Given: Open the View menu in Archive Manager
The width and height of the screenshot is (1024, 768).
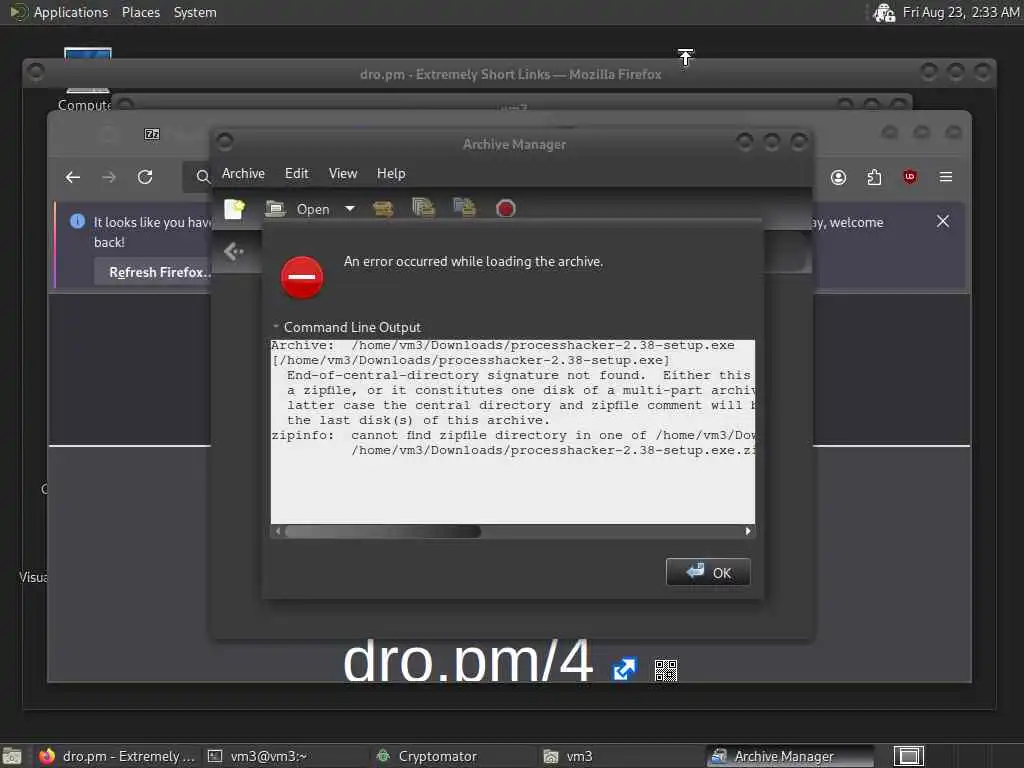Looking at the screenshot, I should tap(343, 173).
